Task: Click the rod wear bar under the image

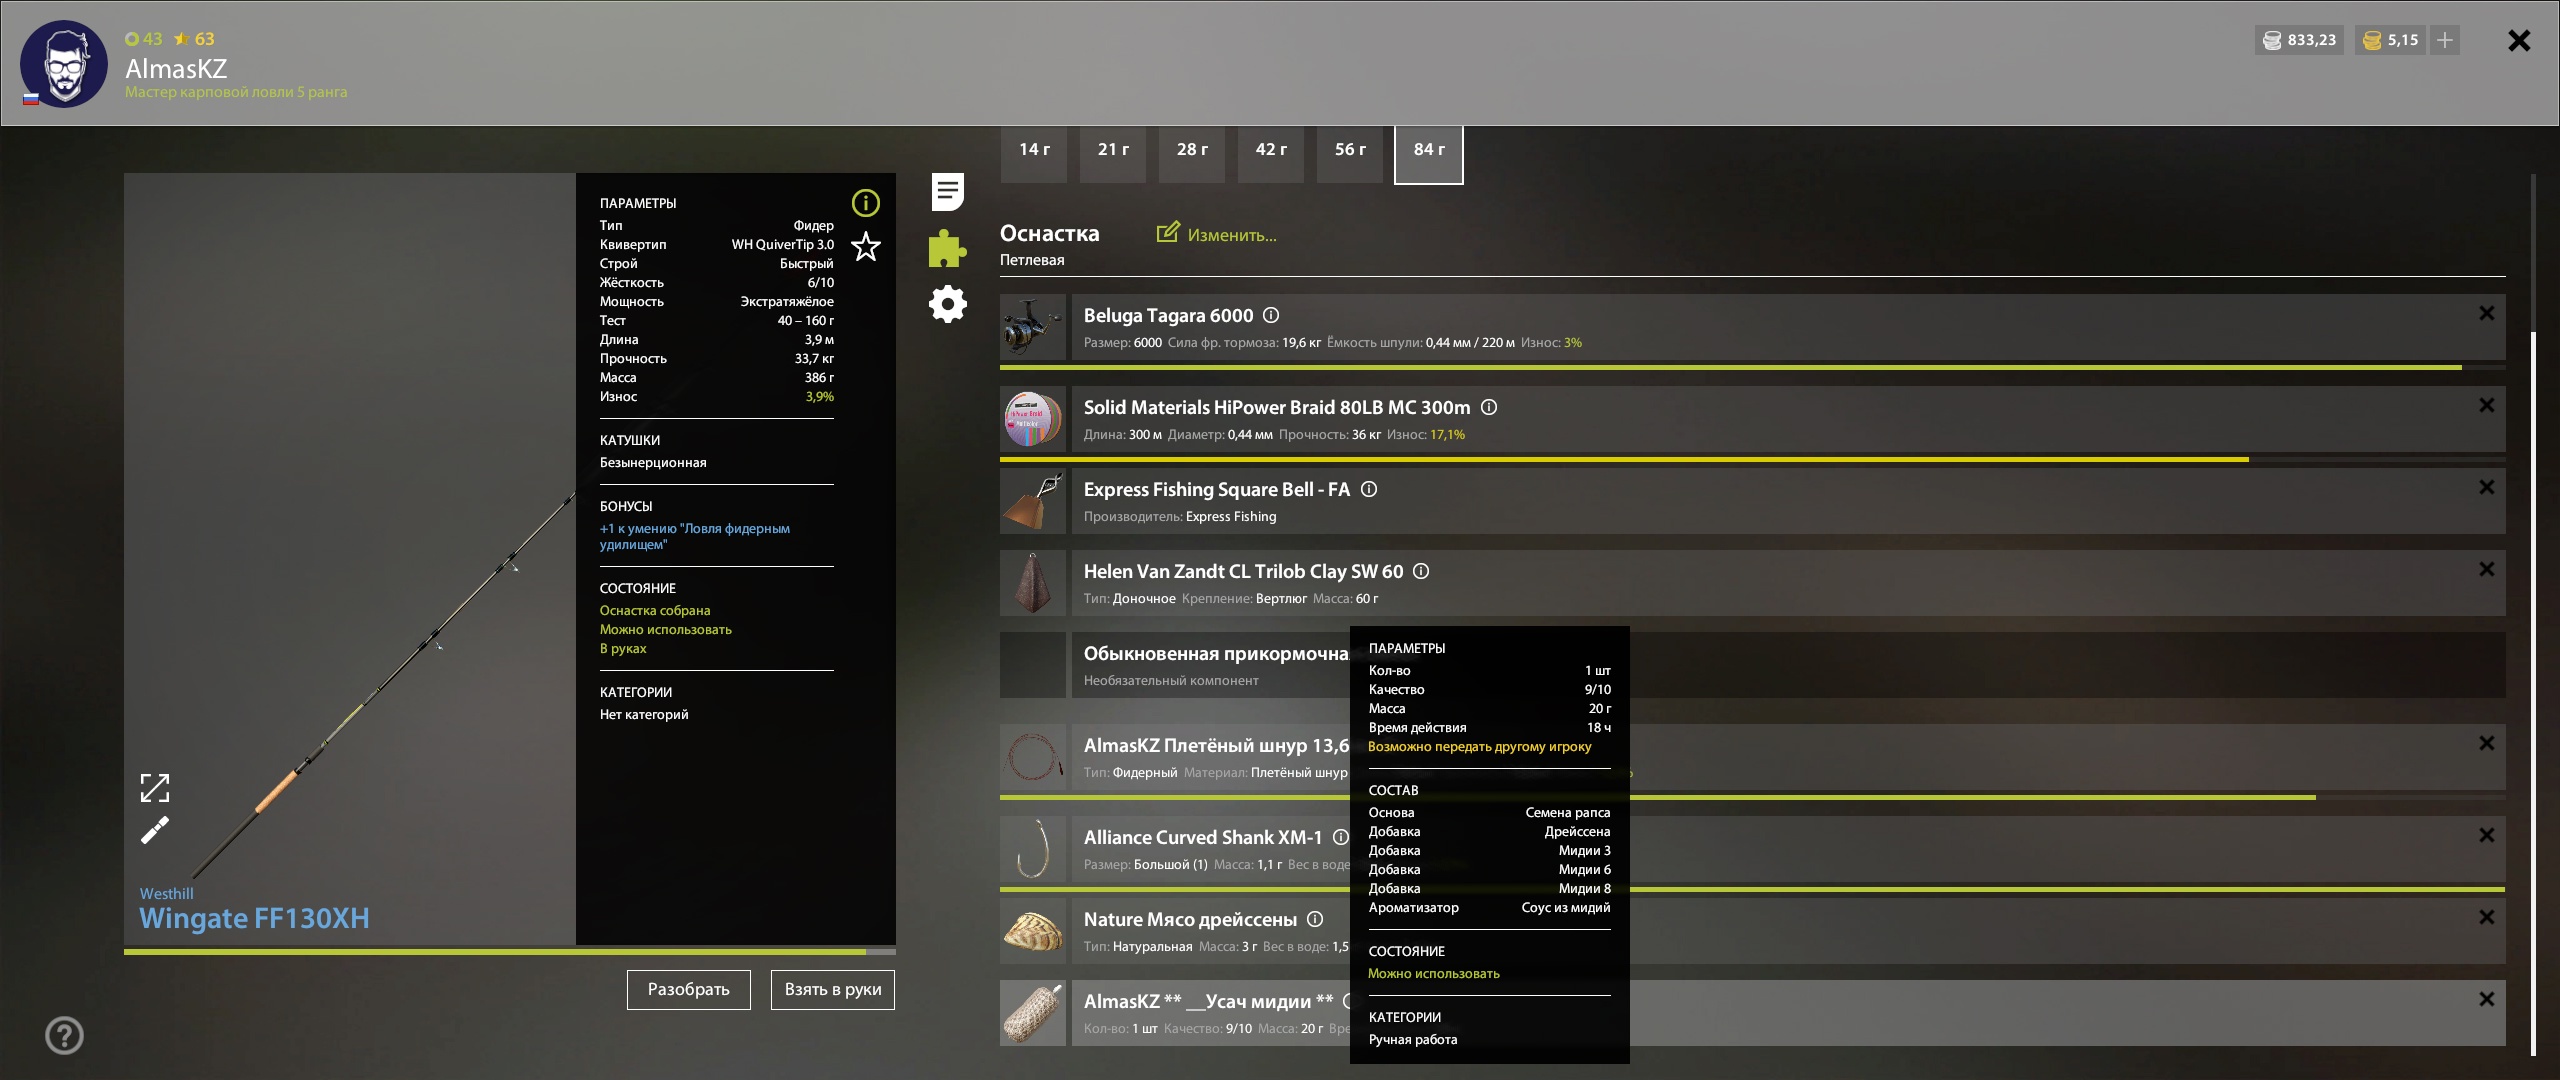Action: (510, 952)
